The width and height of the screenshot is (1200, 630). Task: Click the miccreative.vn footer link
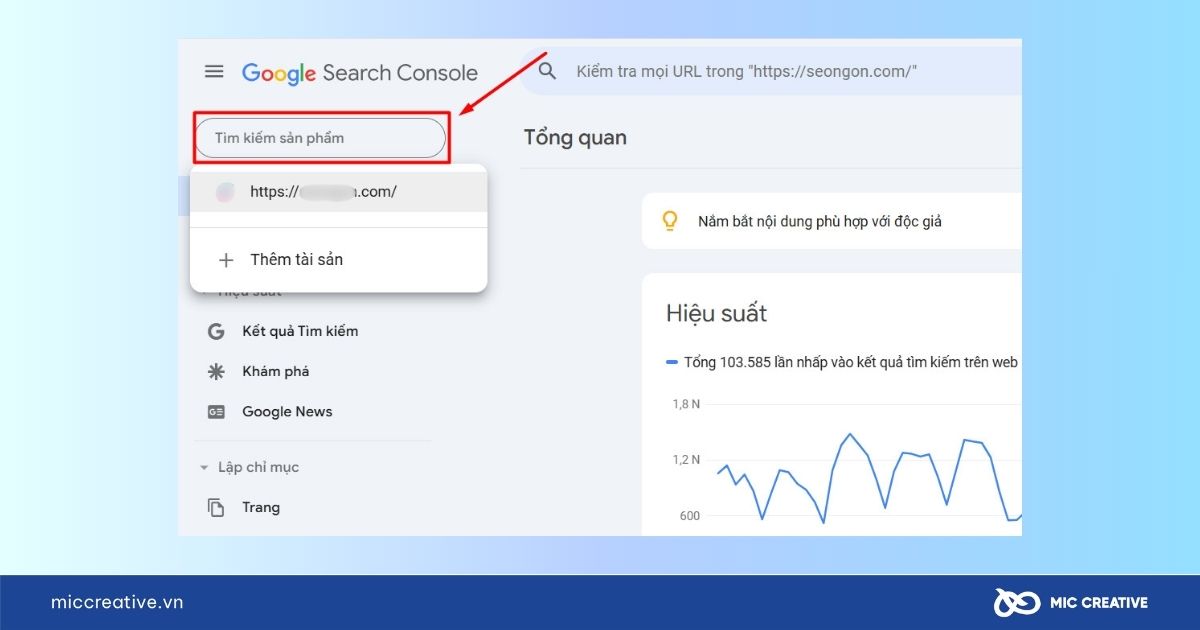[117, 602]
